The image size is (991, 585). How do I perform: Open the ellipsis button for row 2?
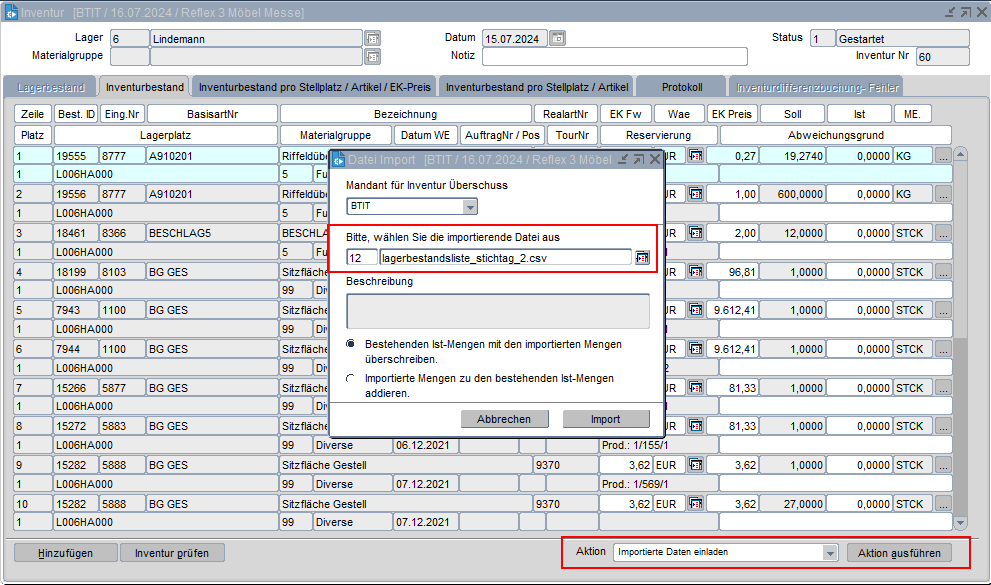coord(942,193)
